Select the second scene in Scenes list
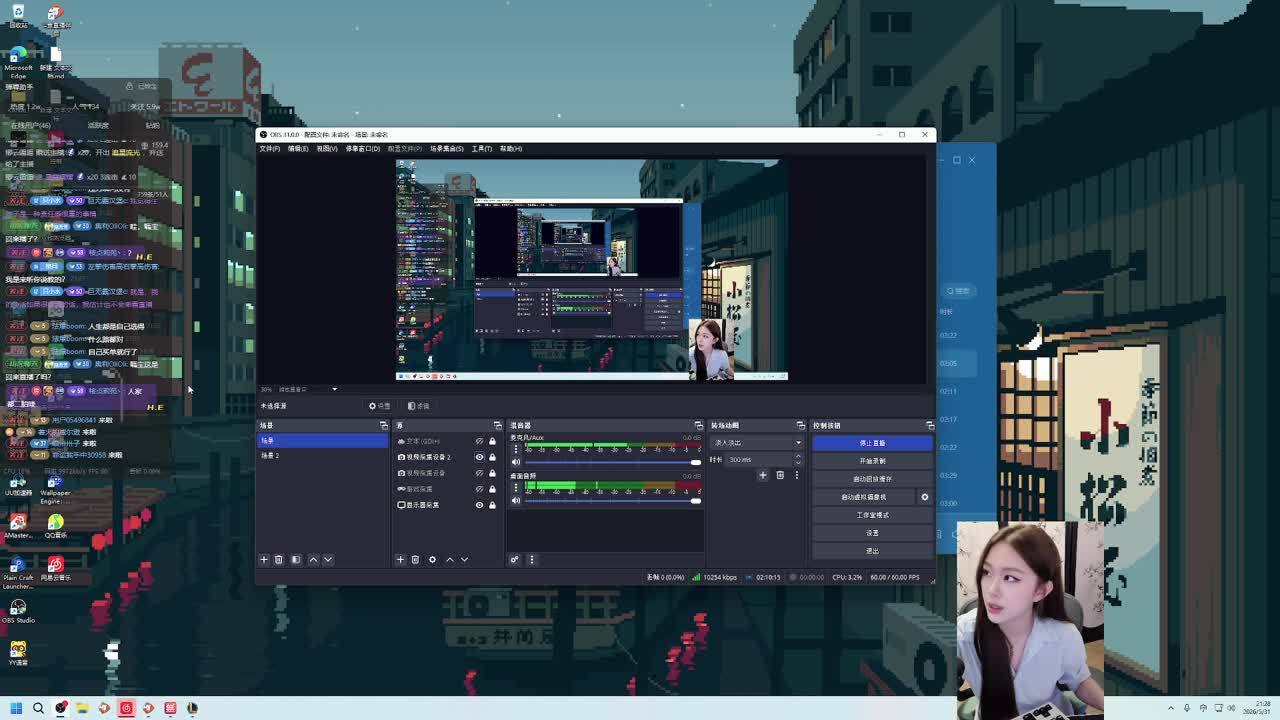This screenshot has height=720, width=1280. [323, 455]
